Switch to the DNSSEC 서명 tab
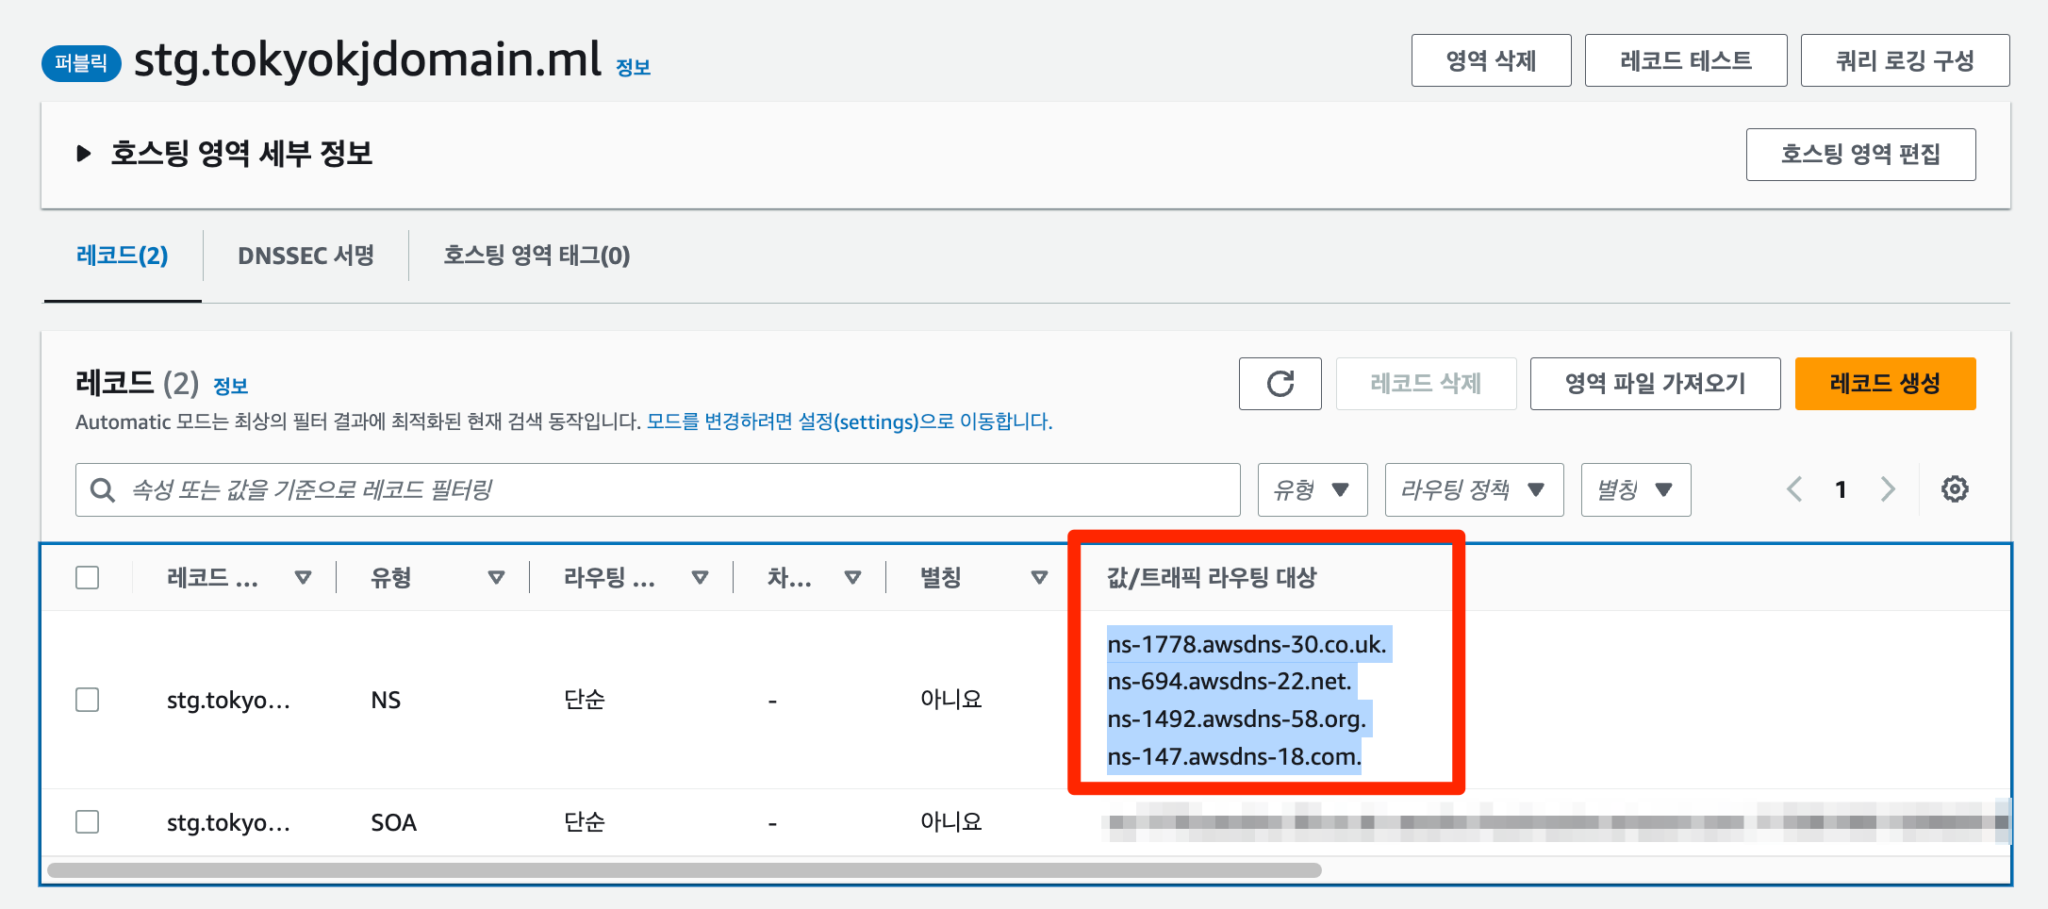 tap(306, 256)
